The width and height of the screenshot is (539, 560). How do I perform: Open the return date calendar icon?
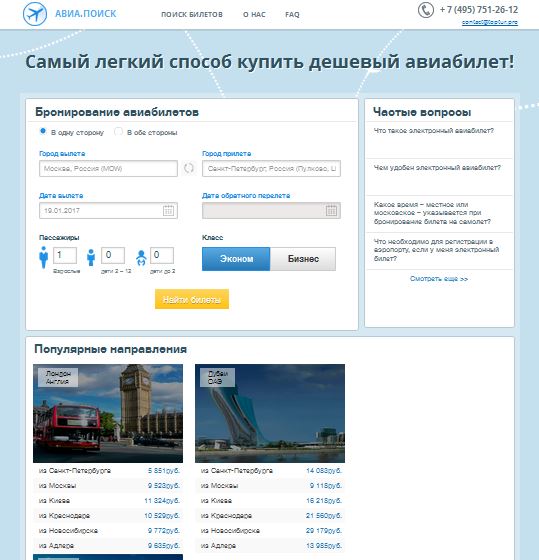click(331, 210)
